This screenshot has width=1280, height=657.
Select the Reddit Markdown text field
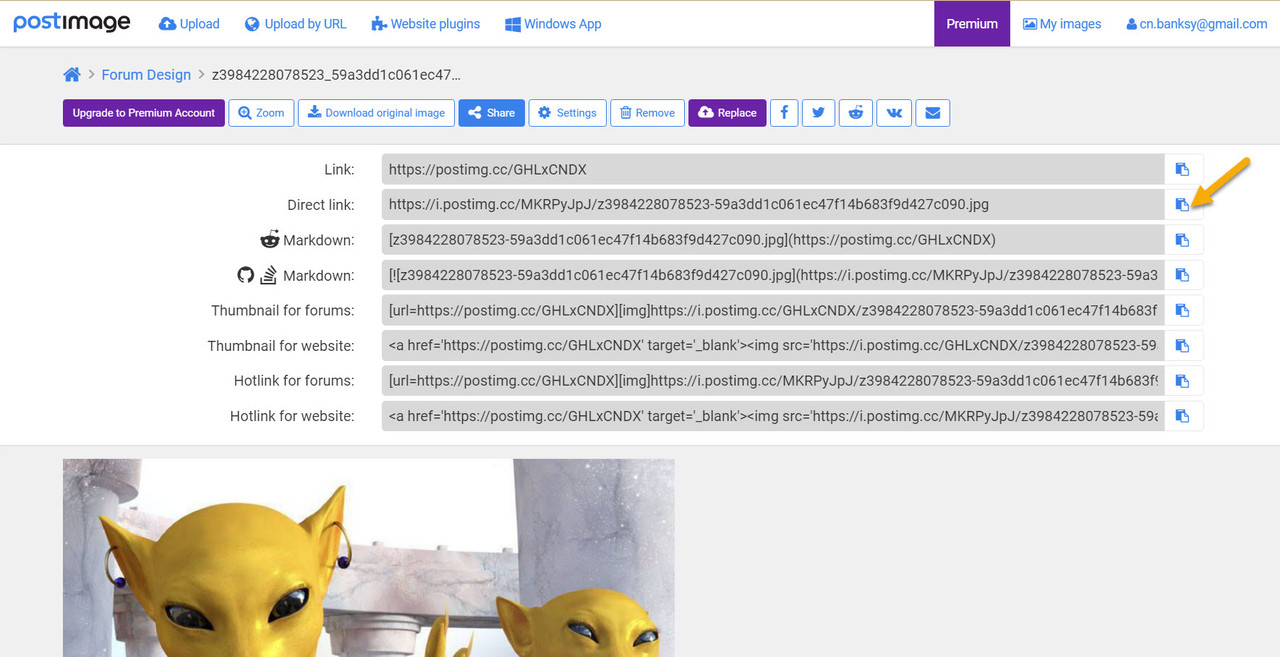(x=773, y=240)
